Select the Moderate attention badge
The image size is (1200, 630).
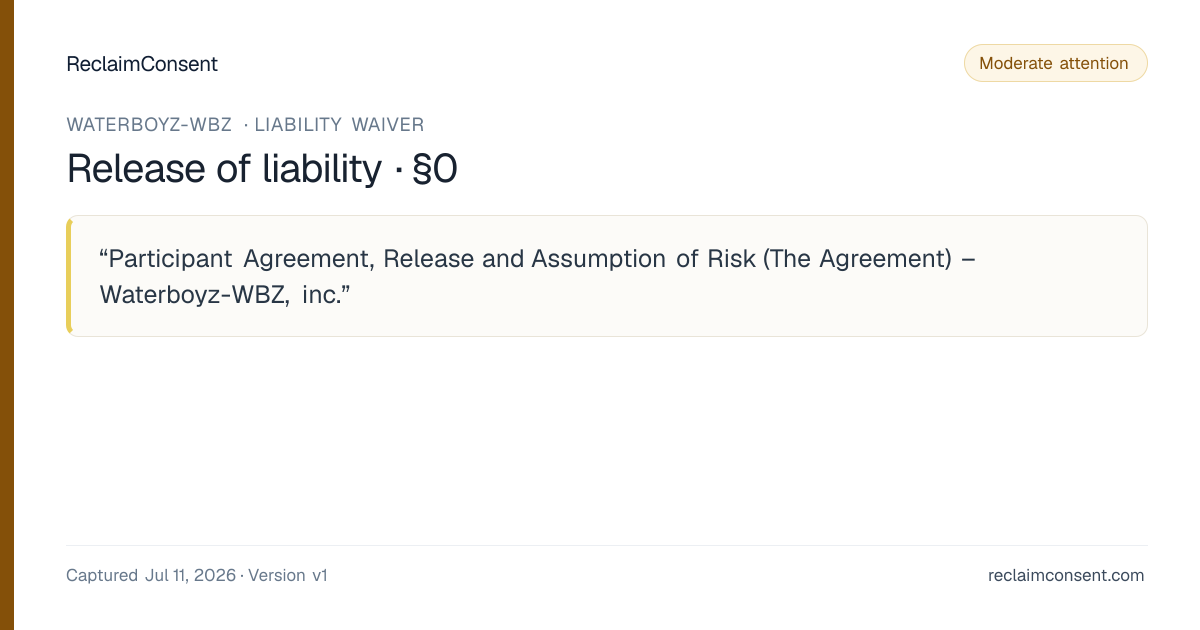(1055, 63)
